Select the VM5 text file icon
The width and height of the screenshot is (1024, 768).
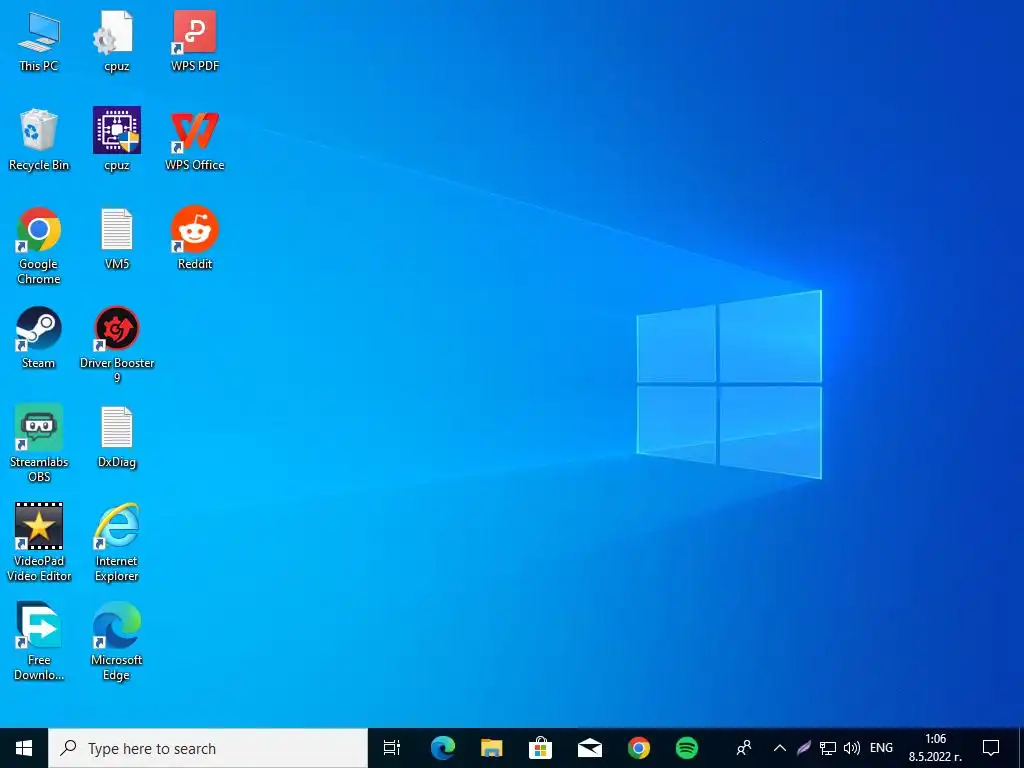116,239
